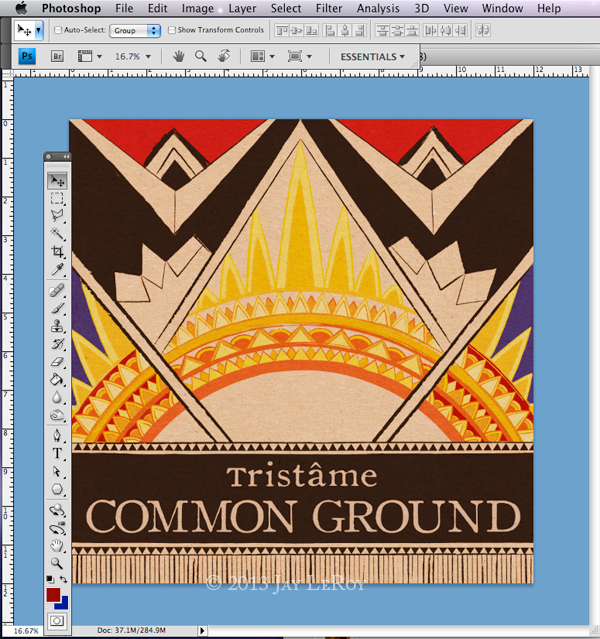Image resolution: width=600 pixels, height=639 pixels.
Task: Click the Auto-Align Layers button
Action: 483,31
